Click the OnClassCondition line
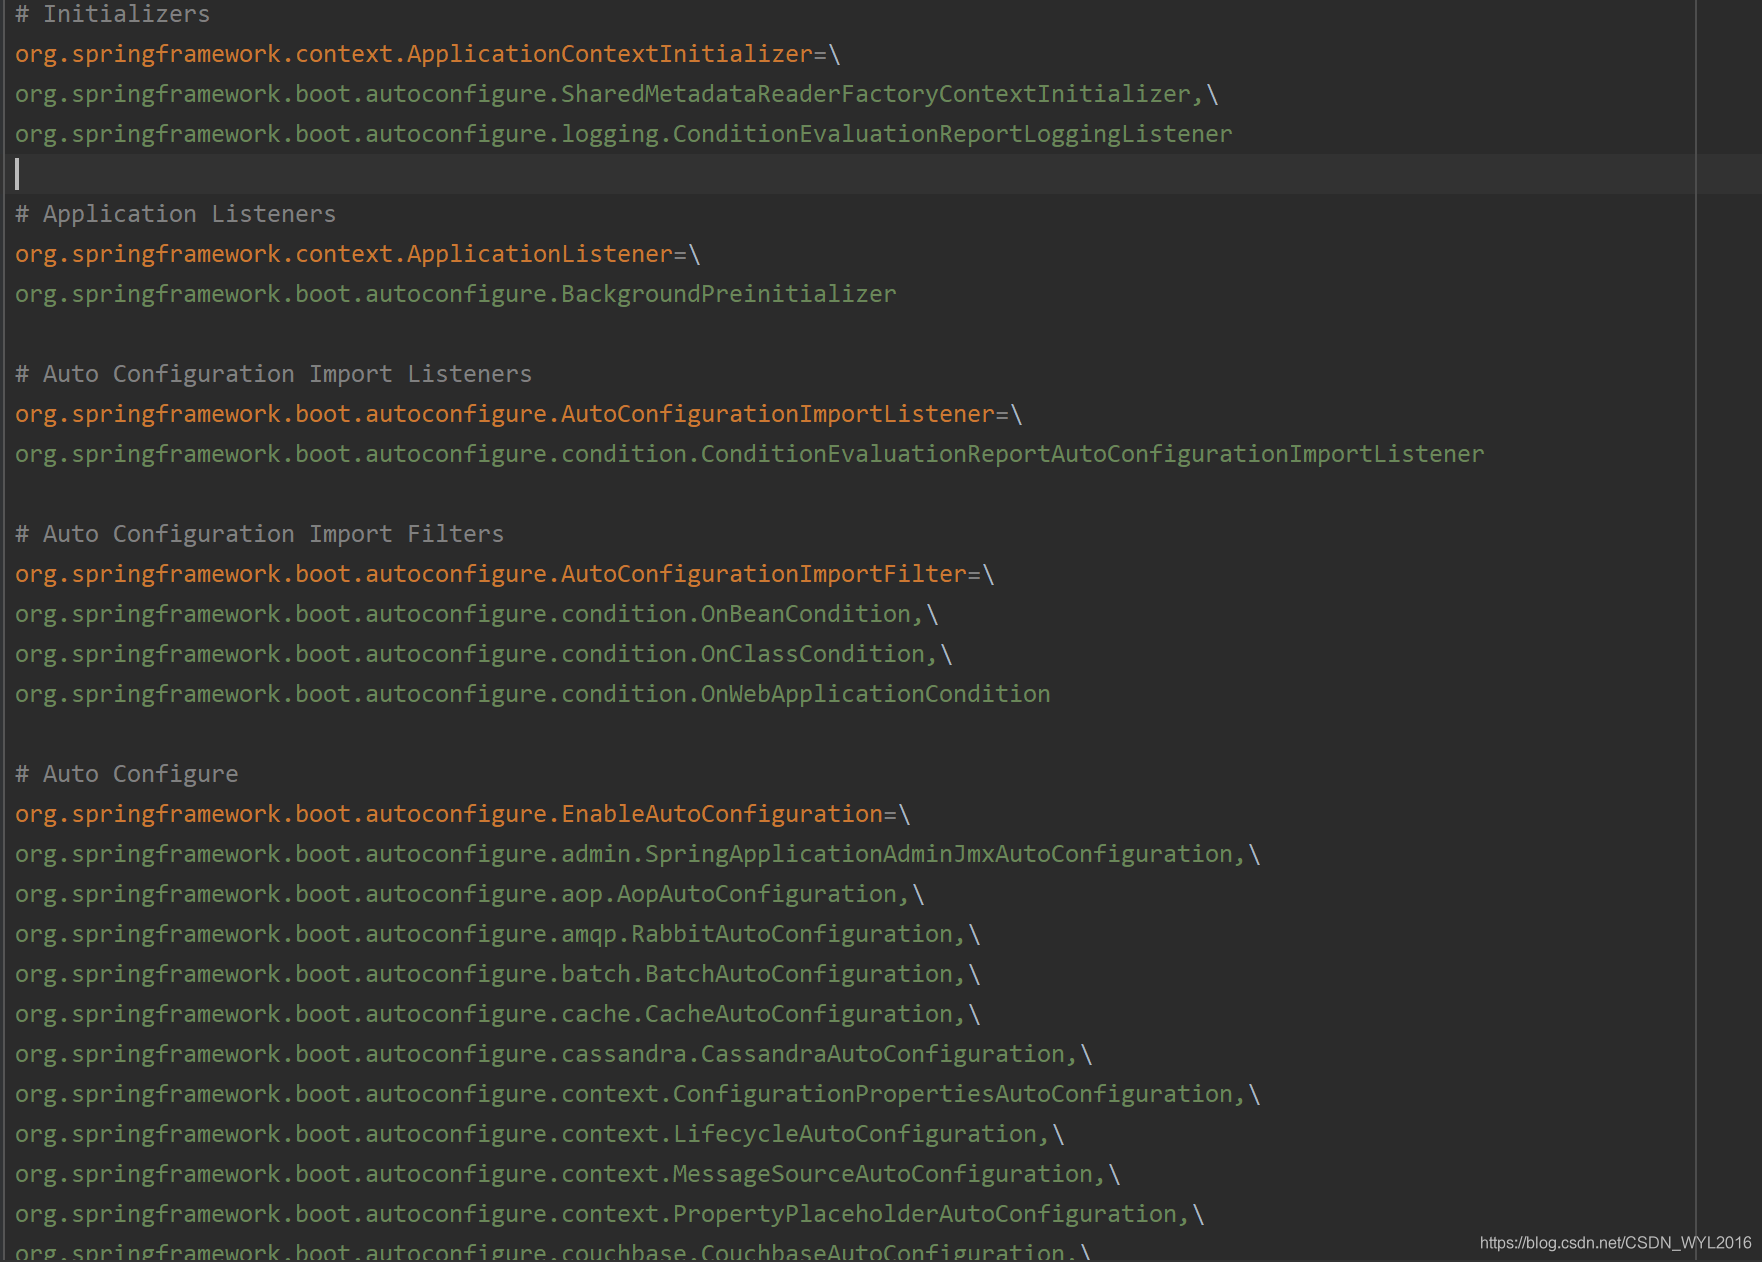 point(483,654)
